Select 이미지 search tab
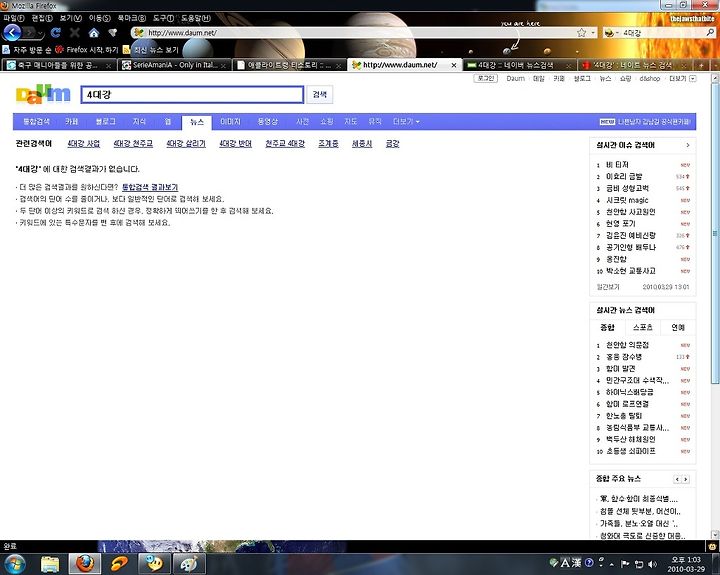This screenshot has height=575, width=720. (231, 122)
